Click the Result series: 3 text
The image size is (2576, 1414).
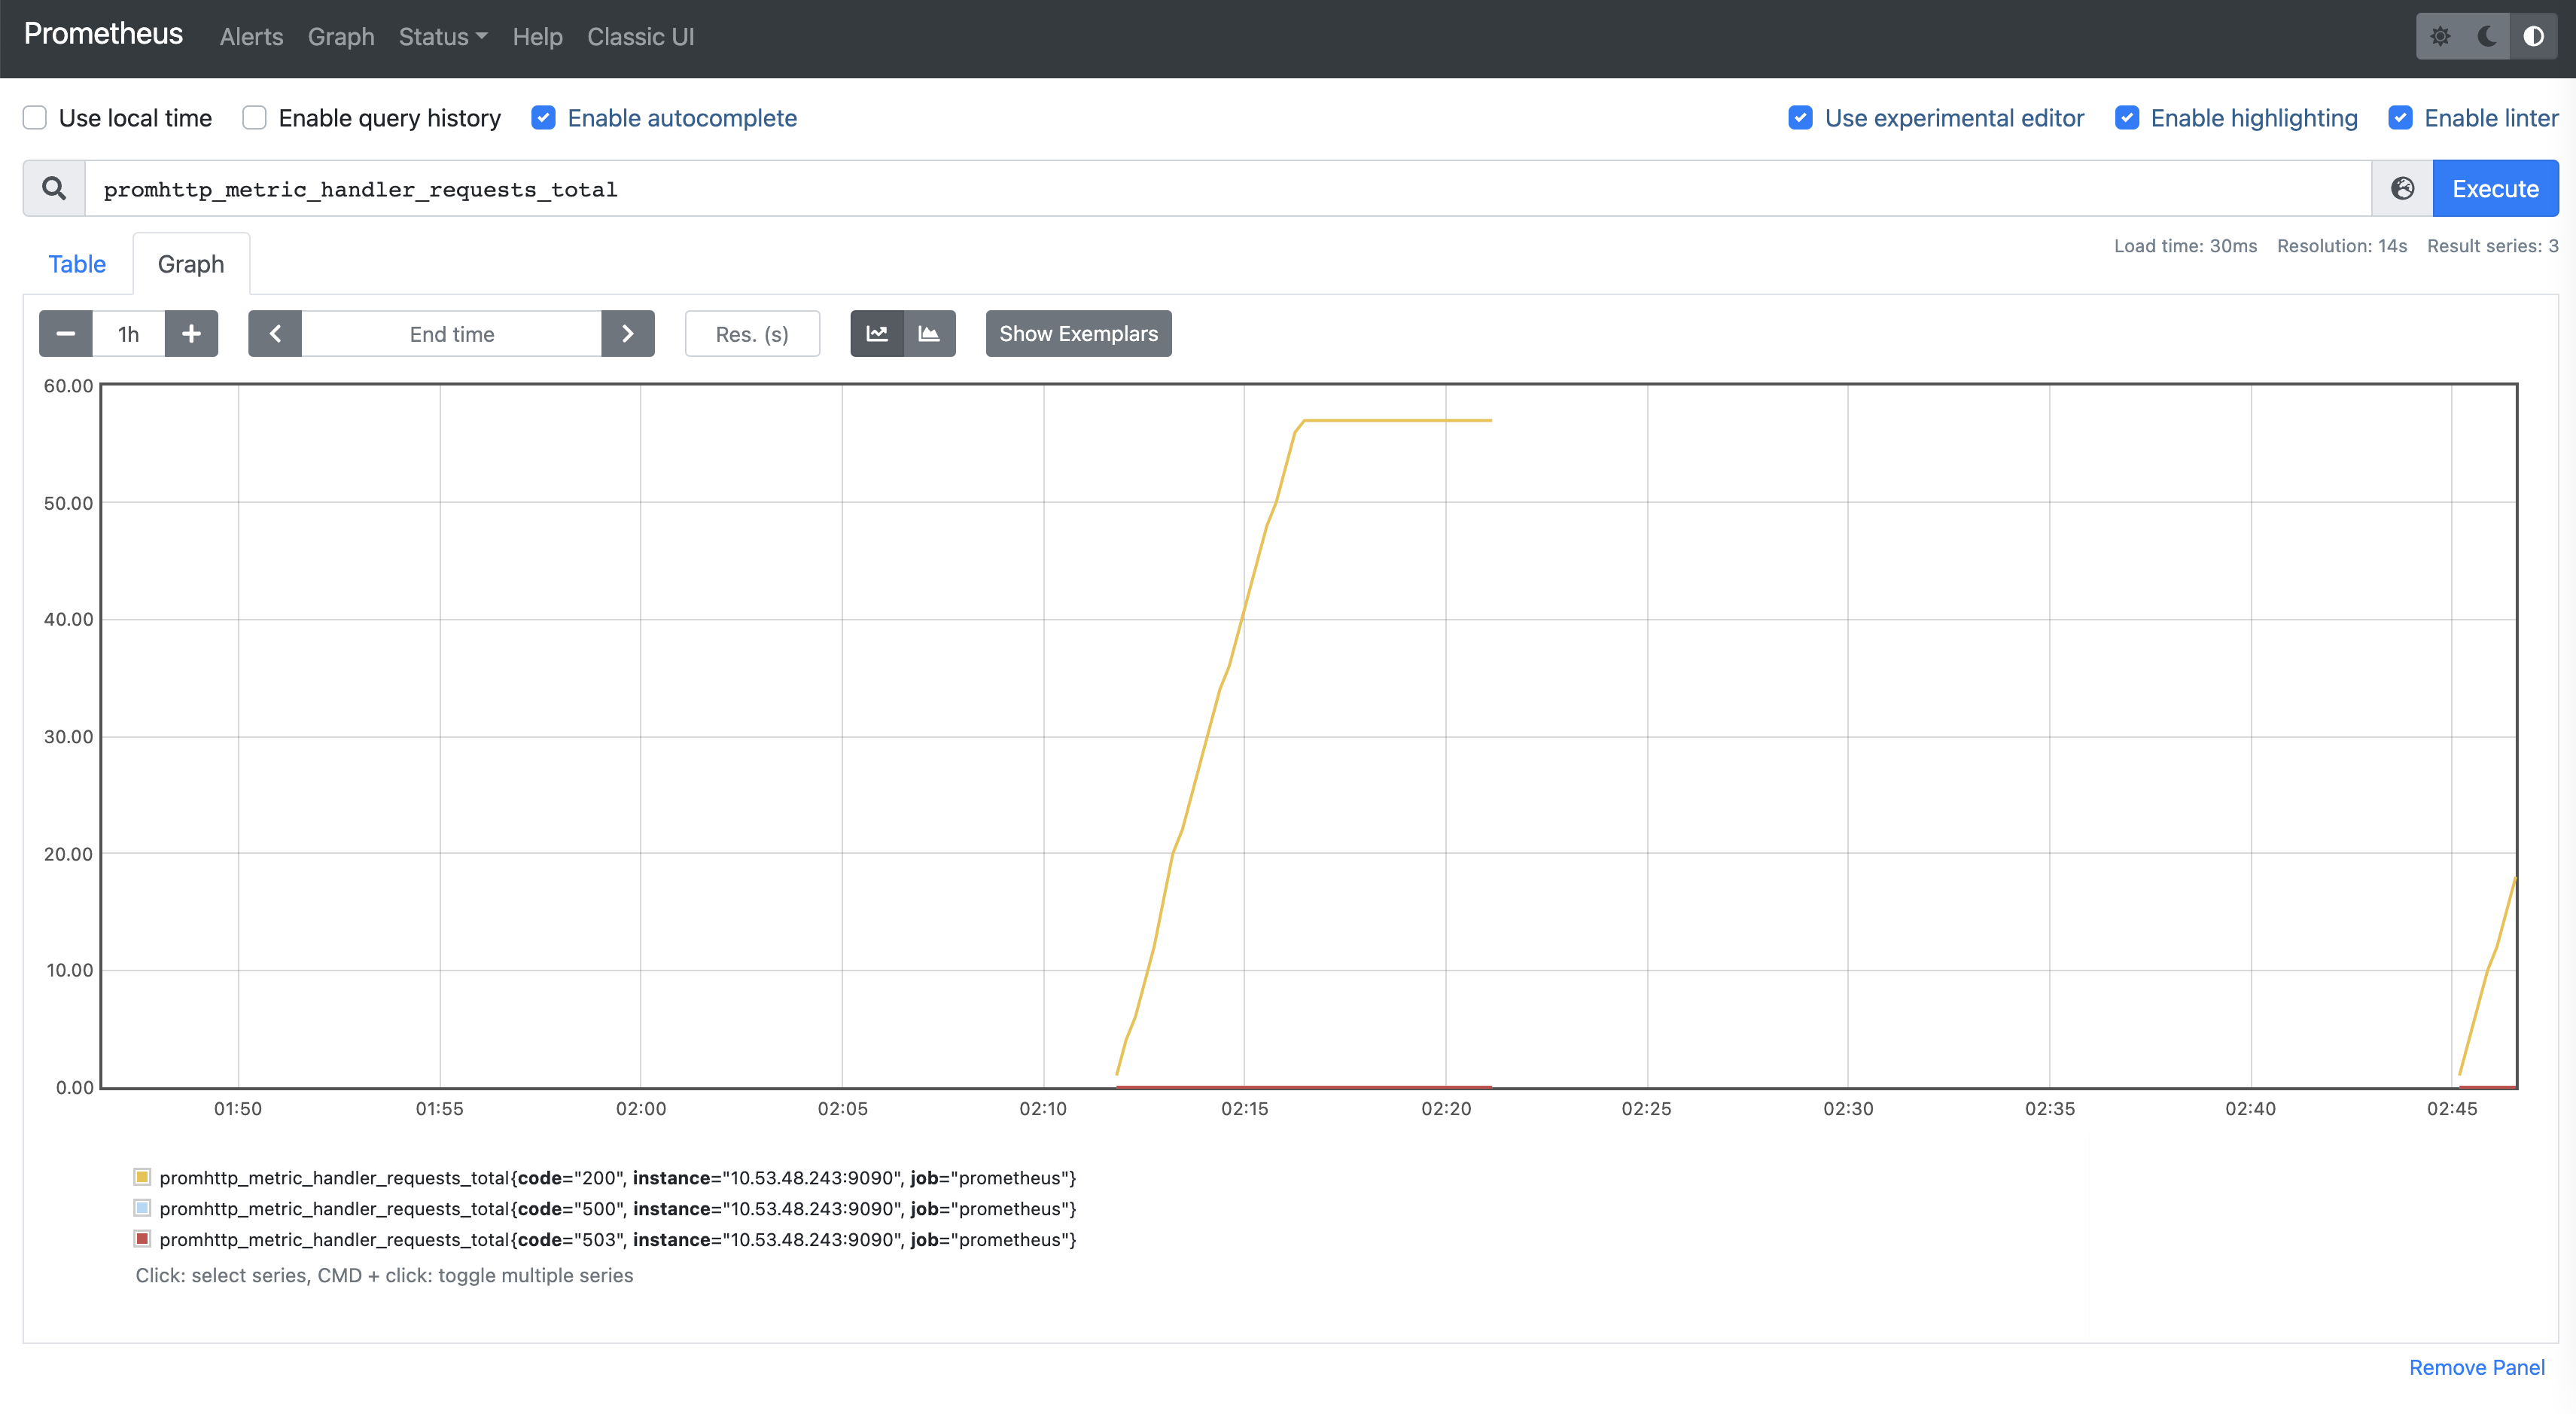pyautogui.click(x=2492, y=246)
